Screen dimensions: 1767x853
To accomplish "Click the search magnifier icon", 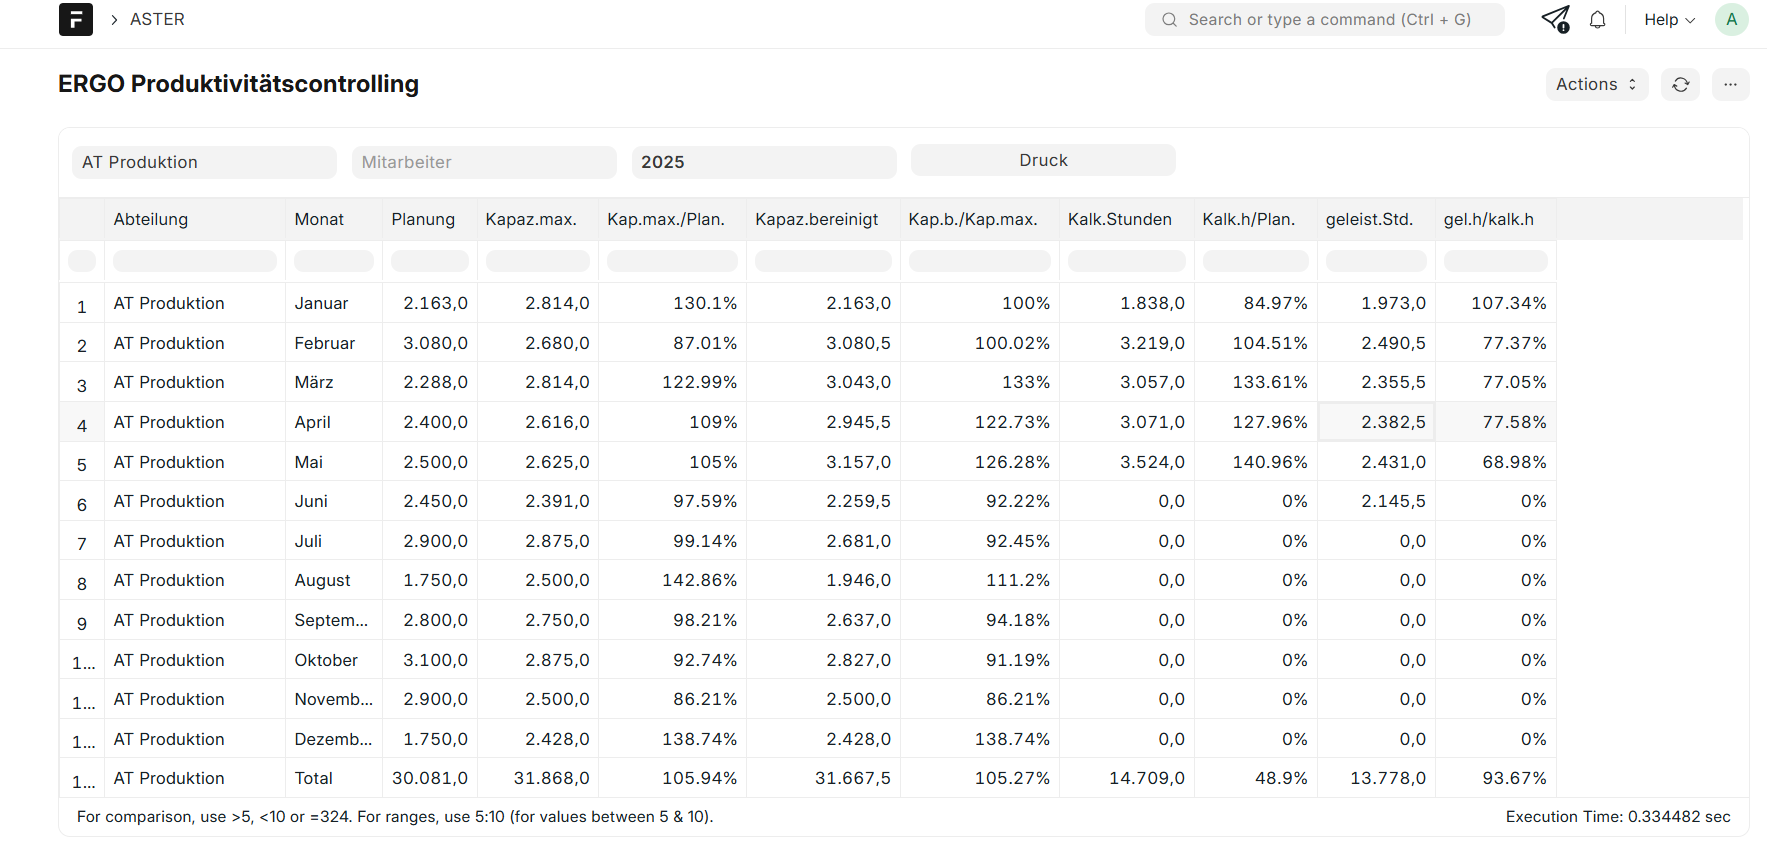I will pos(1169,20).
